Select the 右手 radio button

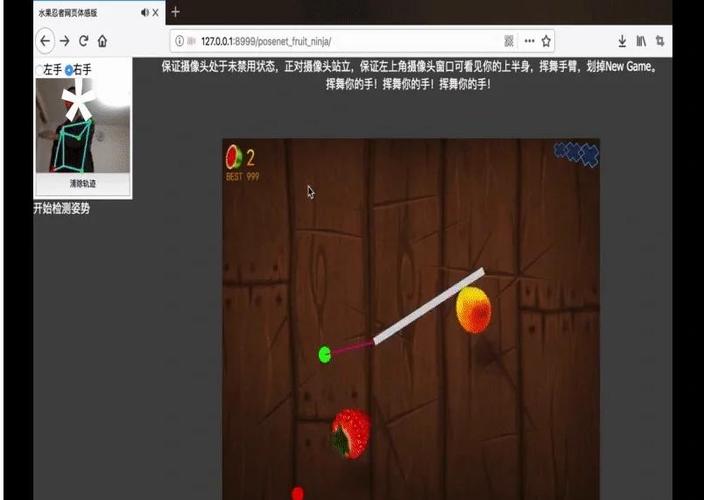point(69,70)
